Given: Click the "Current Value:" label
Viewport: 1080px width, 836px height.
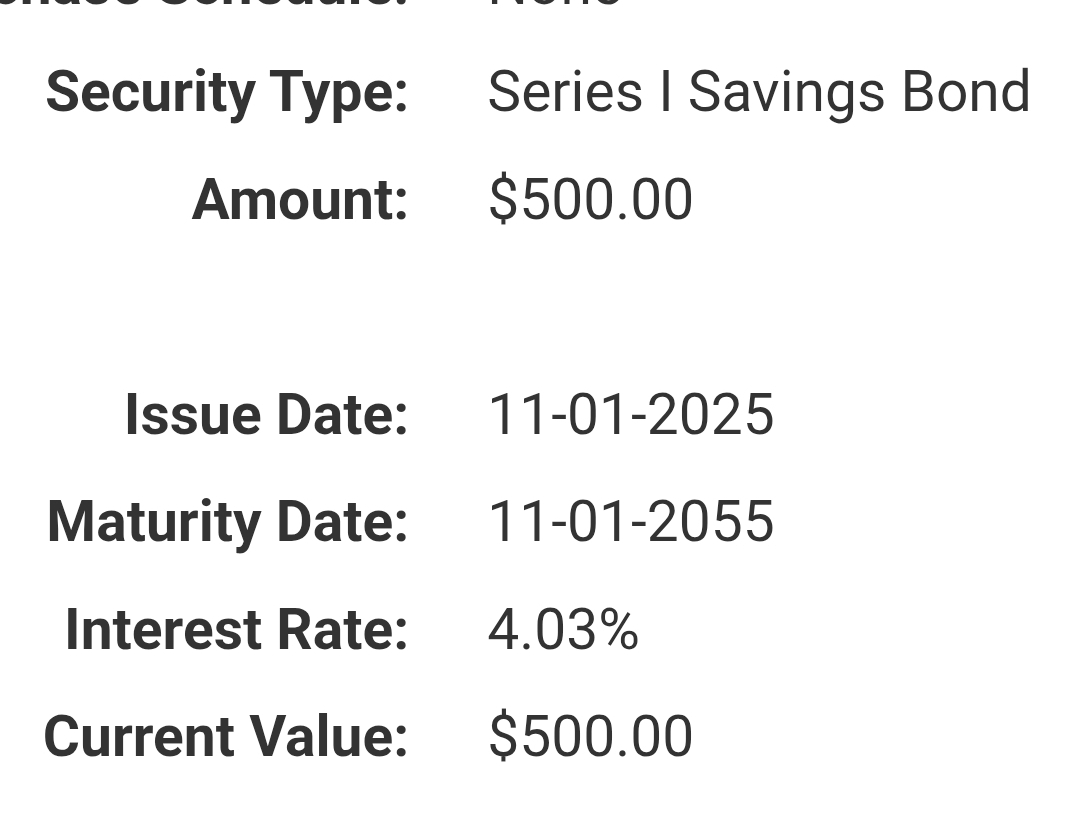Looking at the screenshot, I should (226, 737).
